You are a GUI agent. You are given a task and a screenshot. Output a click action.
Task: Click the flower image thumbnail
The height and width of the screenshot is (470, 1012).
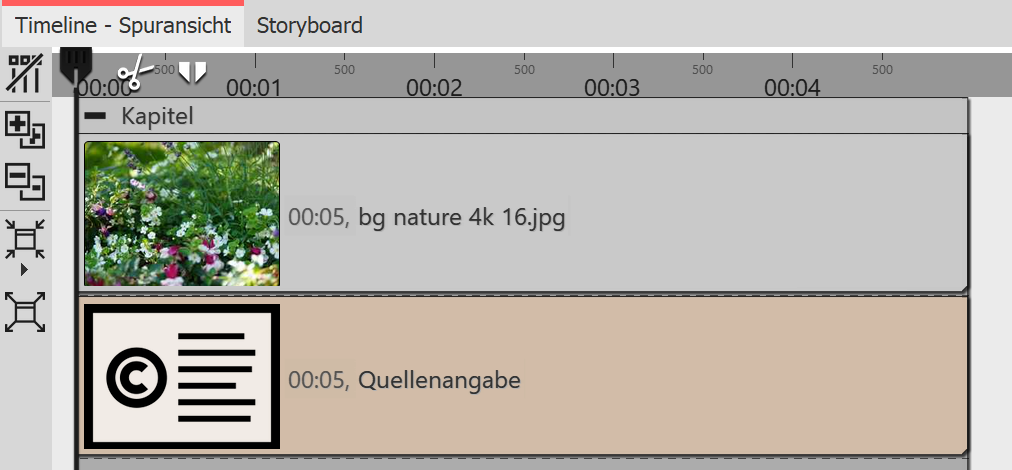click(x=181, y=213)
